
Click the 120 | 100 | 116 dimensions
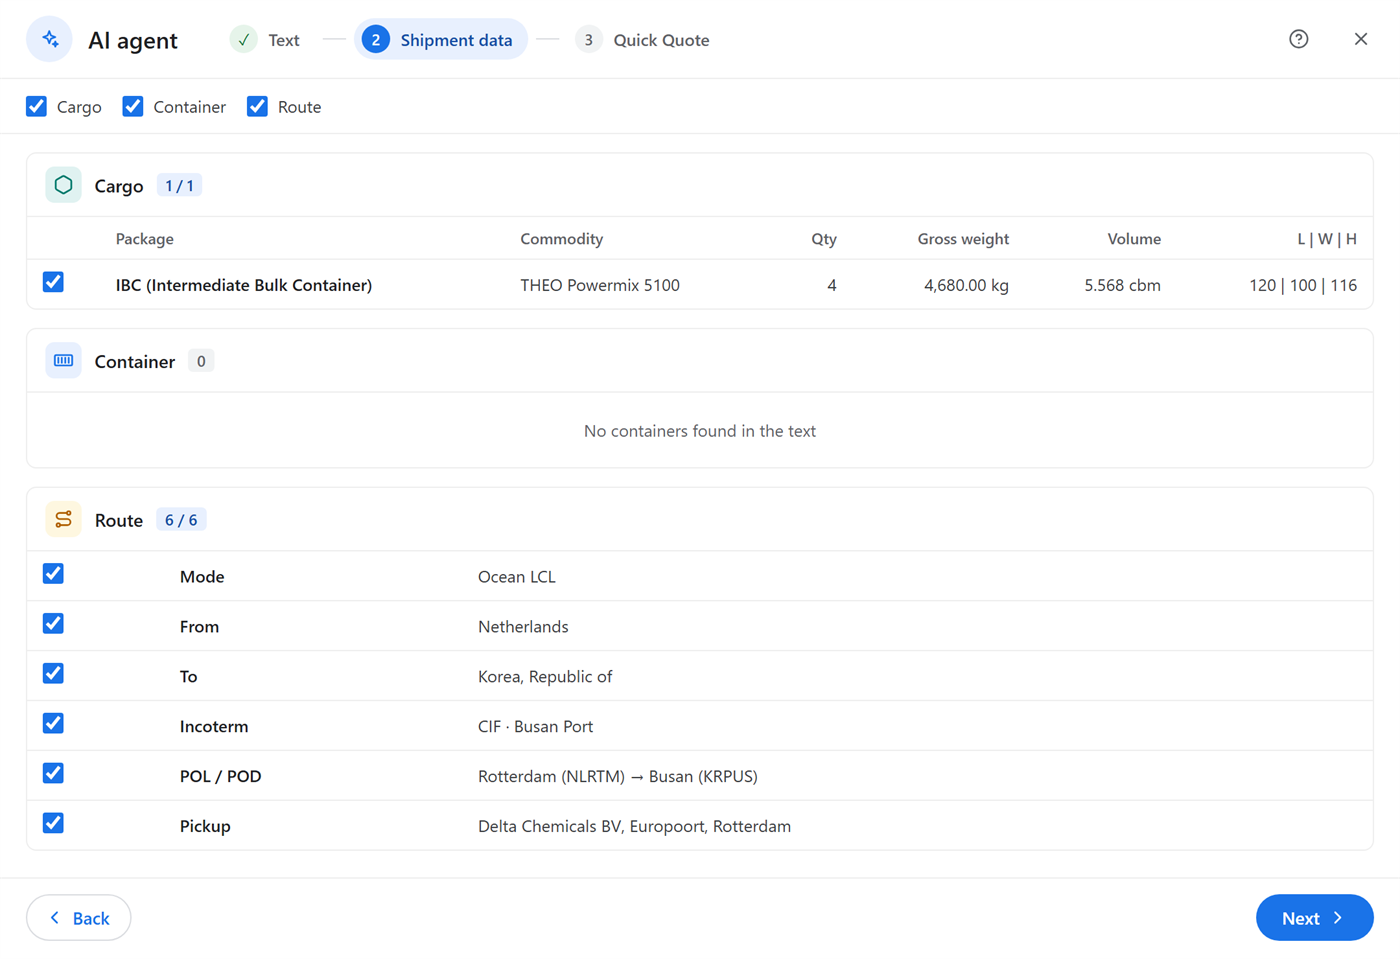[x=1303, y=285]
